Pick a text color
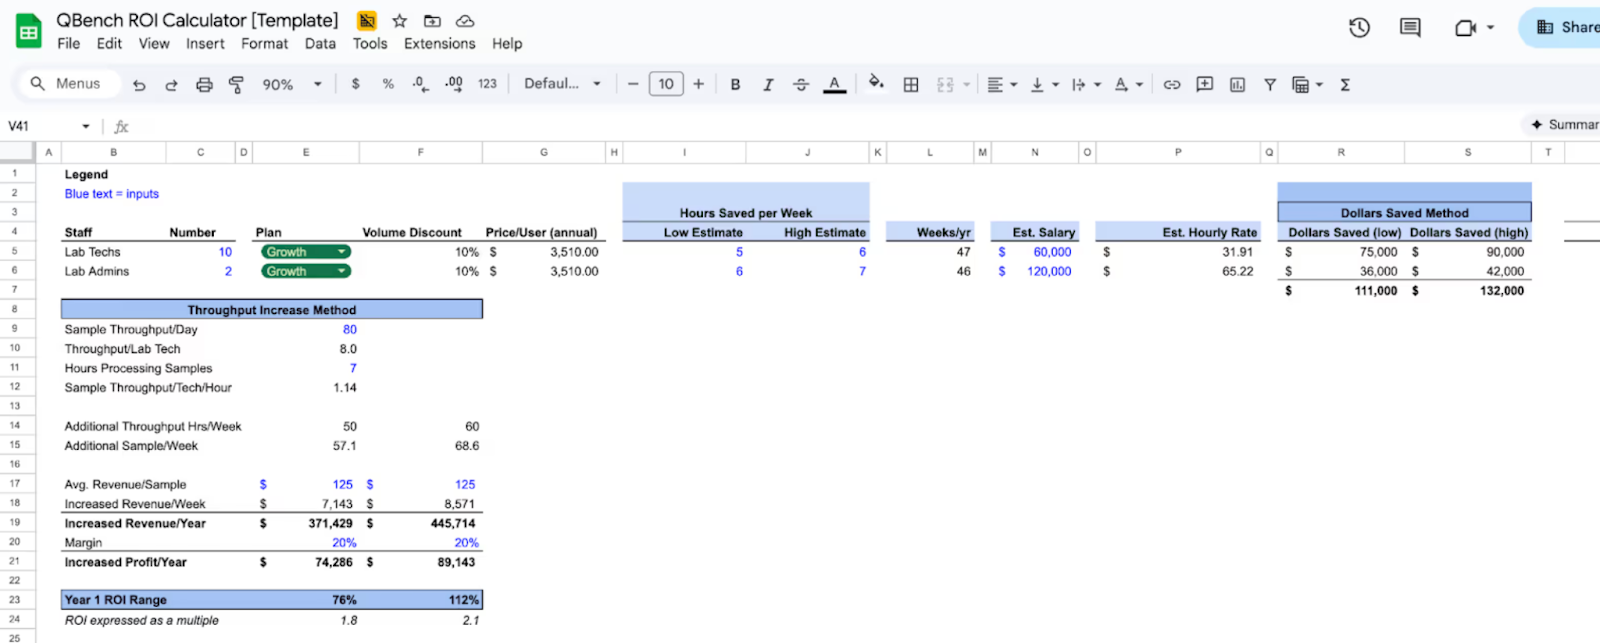Screen dimensions: 1600x643 click(834, 85)
